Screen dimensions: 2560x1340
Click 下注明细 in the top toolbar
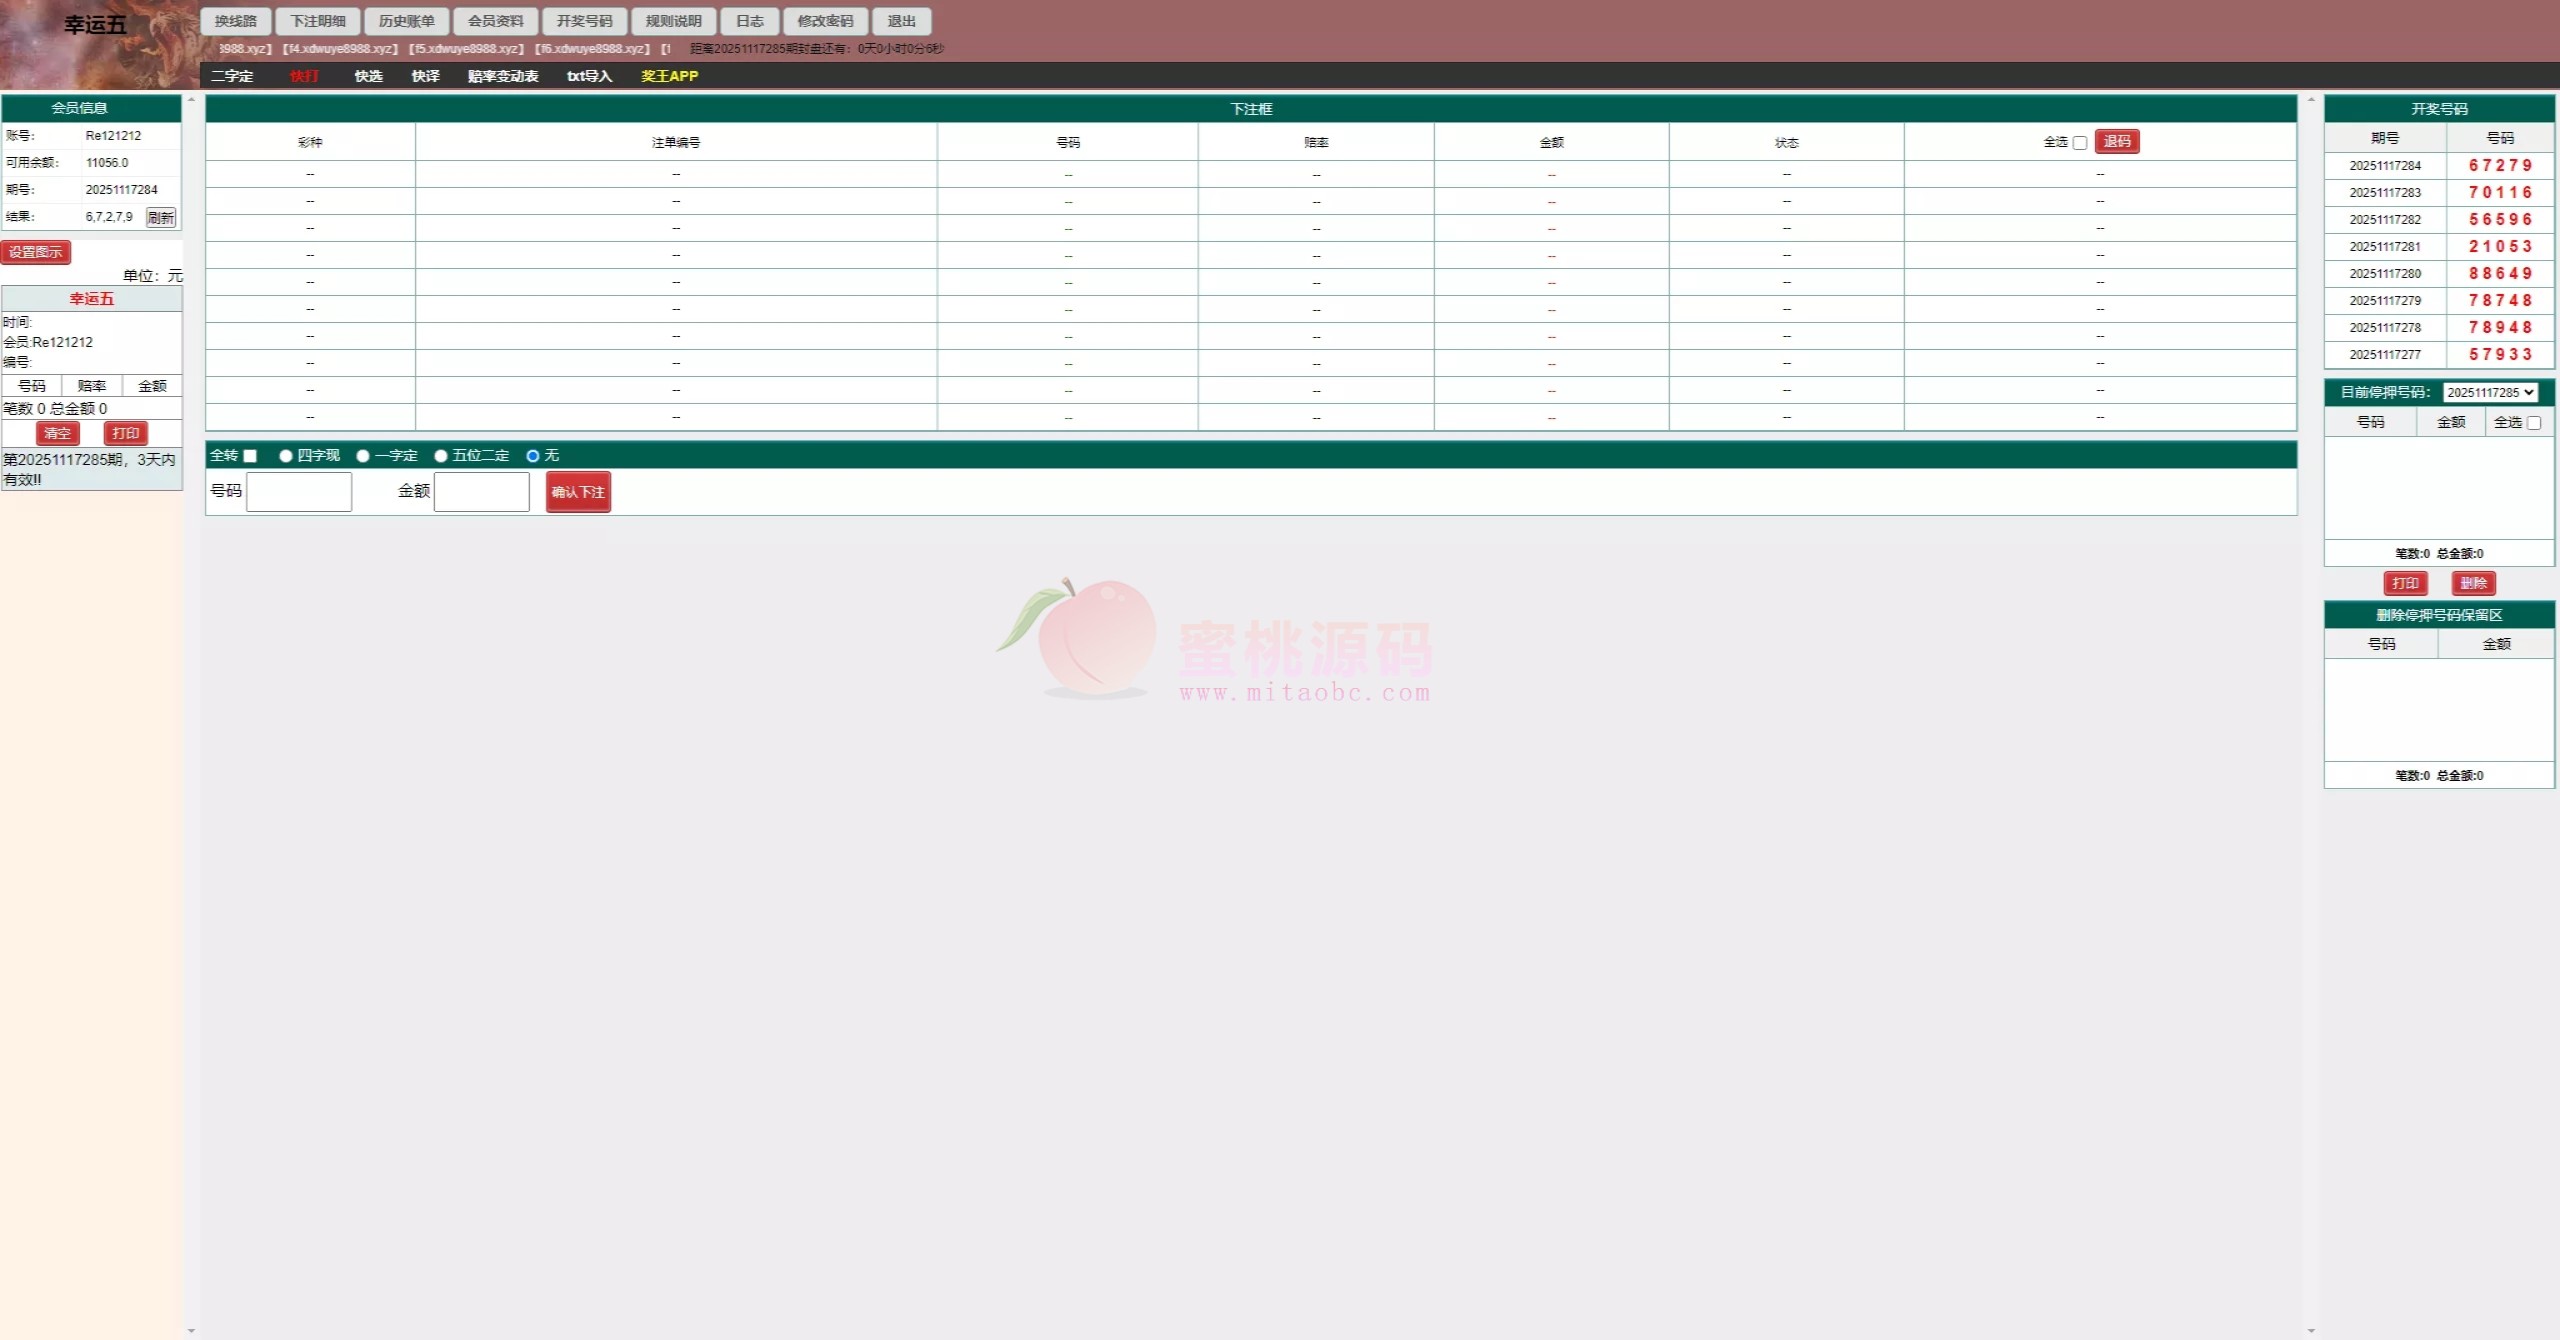click(317, 21)
